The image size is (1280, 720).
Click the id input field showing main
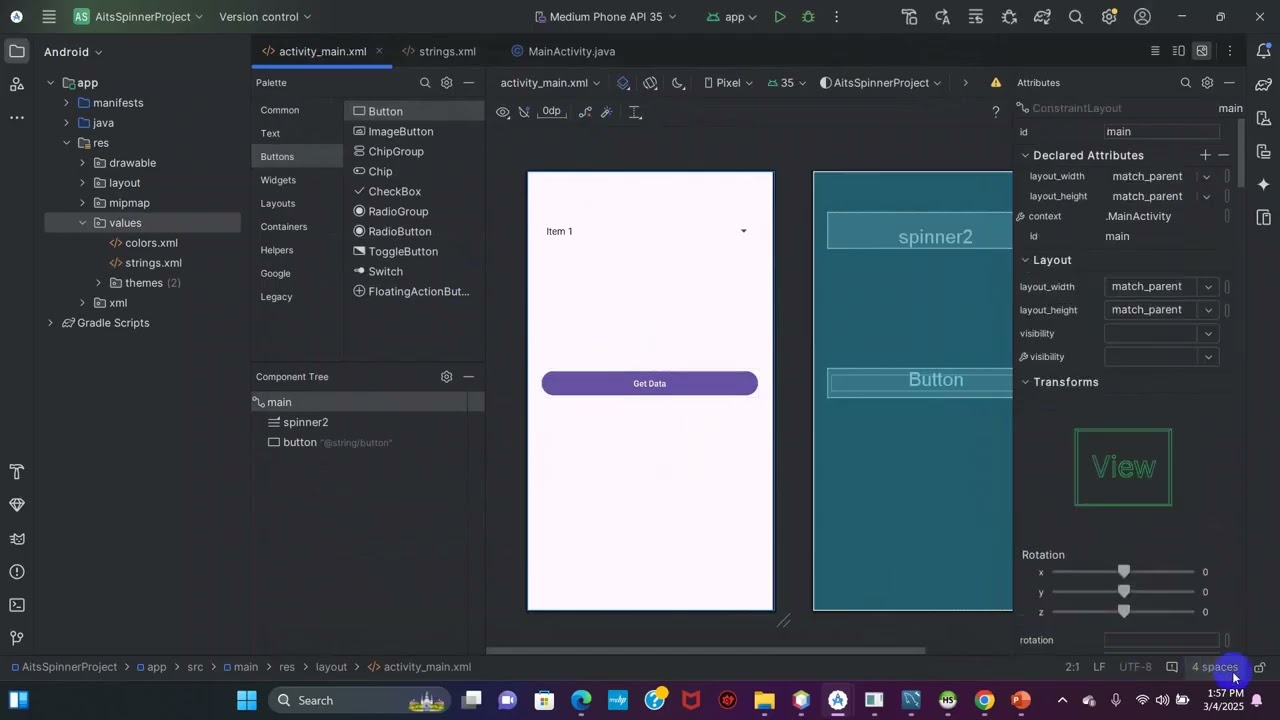click(x=1162, y=132)
